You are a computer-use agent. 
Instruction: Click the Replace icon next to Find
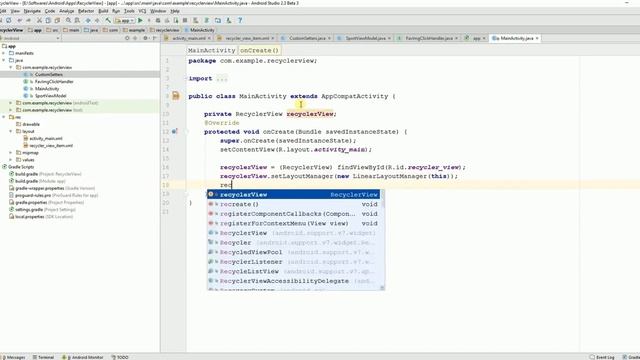pos(77,20)
